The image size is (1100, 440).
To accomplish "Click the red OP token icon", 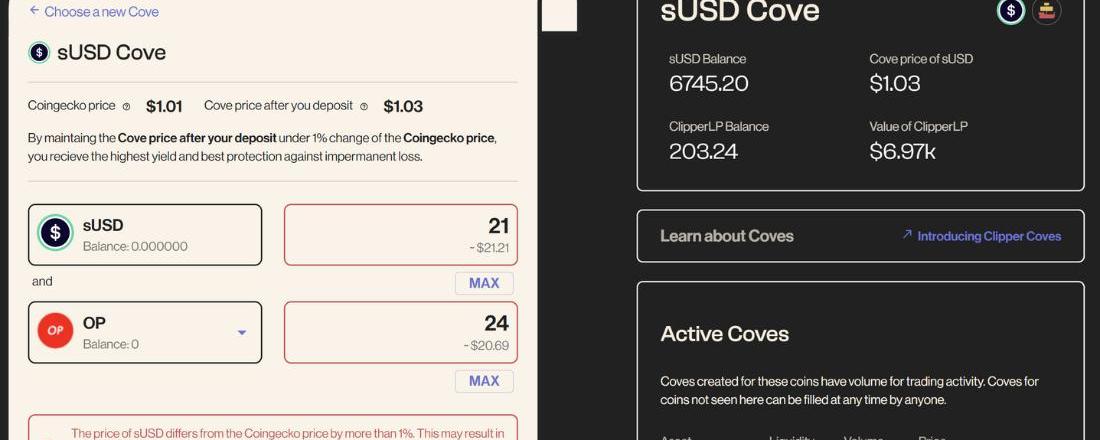I will tap(55, 331).
